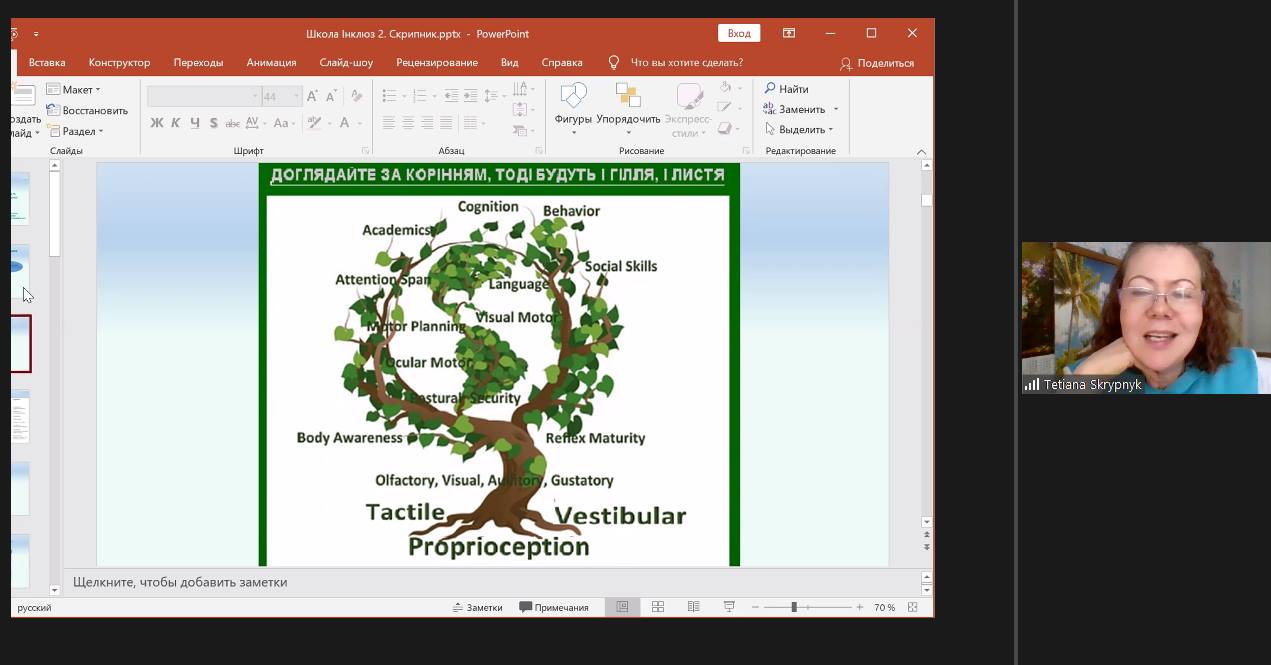Screen dimensions: 1271x665
Task: Click the Share (Поделиться) button
Action: (x=876, y=63)
